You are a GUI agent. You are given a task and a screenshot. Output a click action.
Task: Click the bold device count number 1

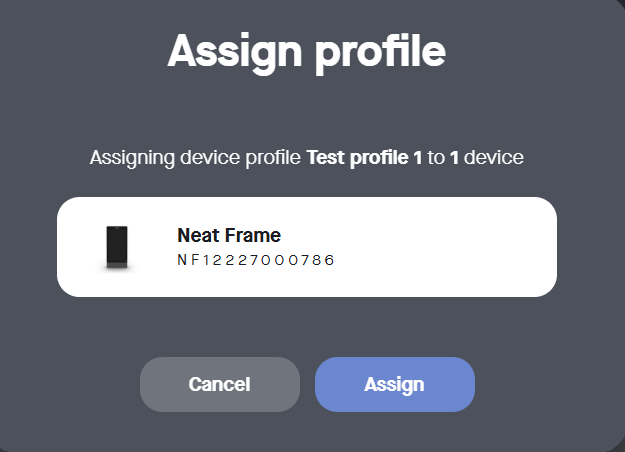[454, 158]
